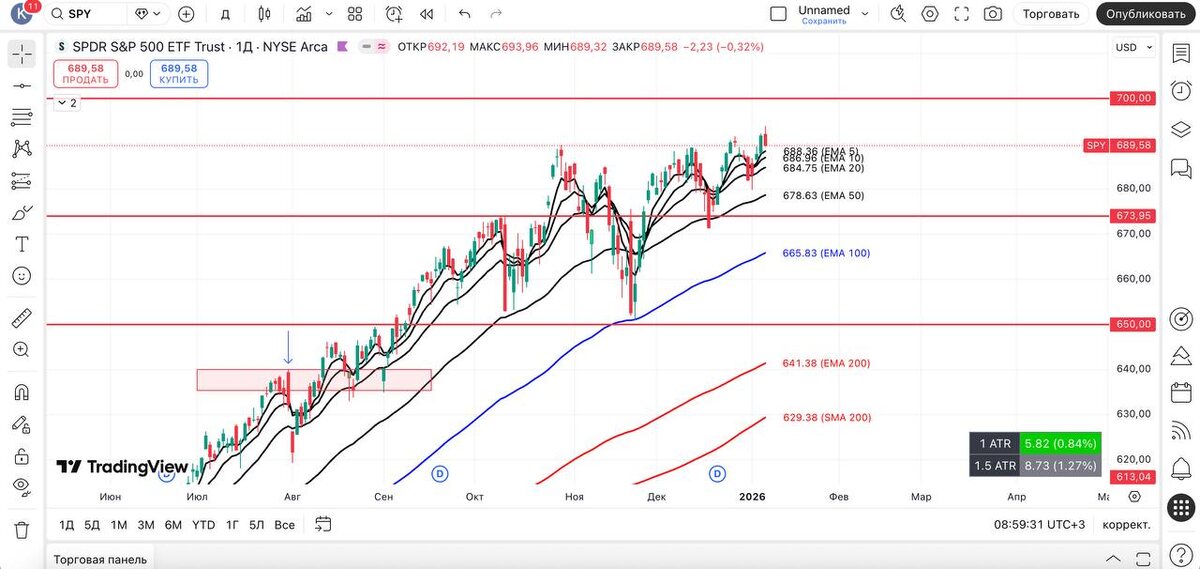
Task: Open the USD currency dropdown
Action: (1134, 47)
